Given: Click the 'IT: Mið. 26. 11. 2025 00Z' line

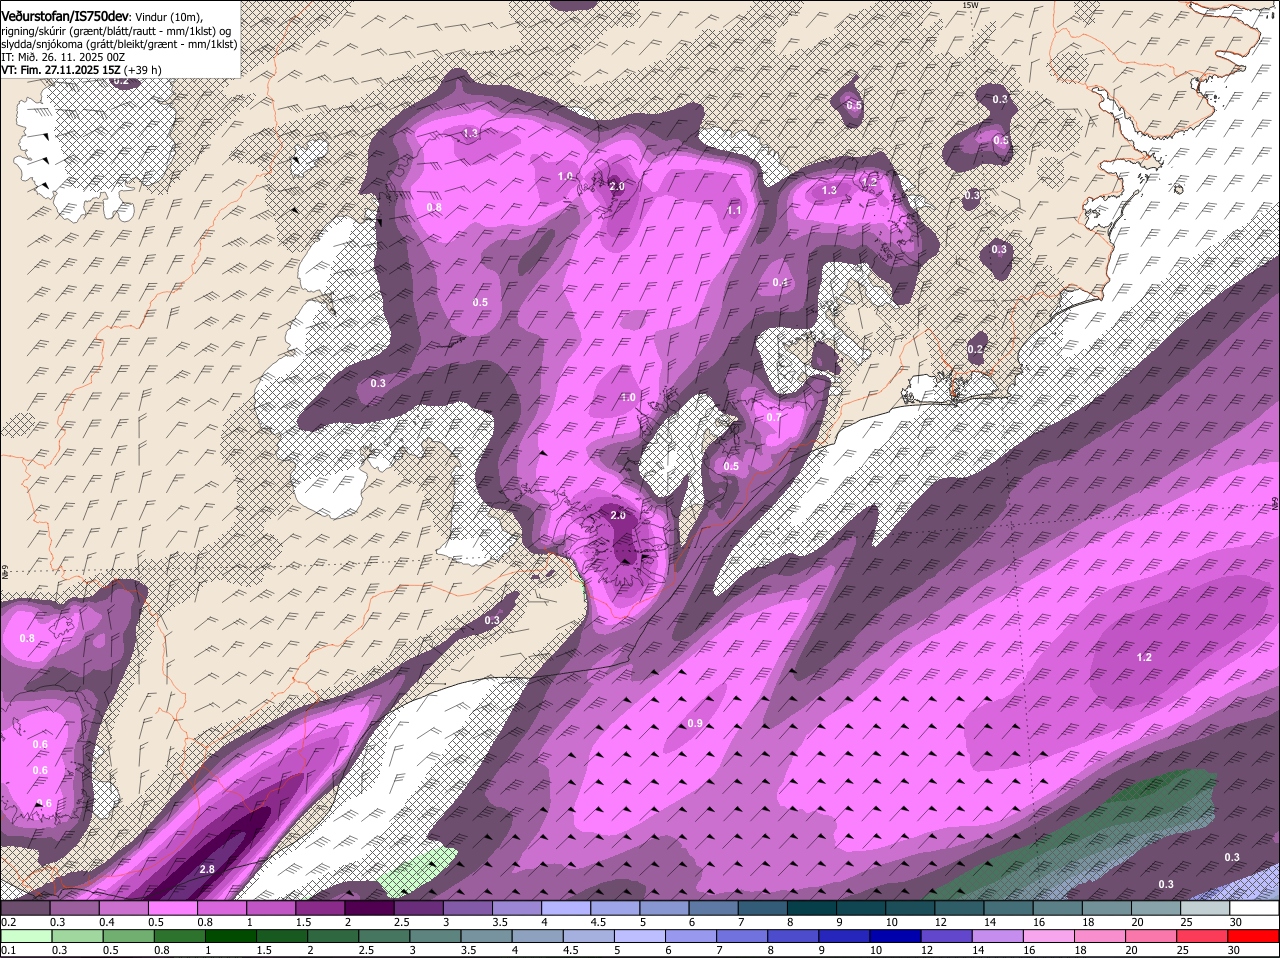Looking at the screenshot, I should (63, 57).
